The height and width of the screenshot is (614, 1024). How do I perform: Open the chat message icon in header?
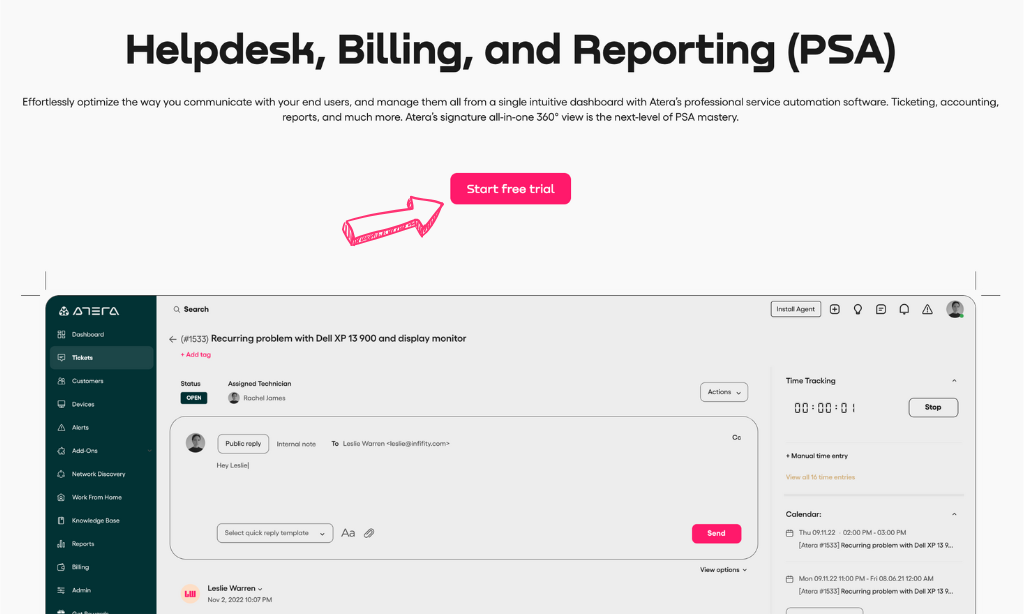(x=881, y=309)
